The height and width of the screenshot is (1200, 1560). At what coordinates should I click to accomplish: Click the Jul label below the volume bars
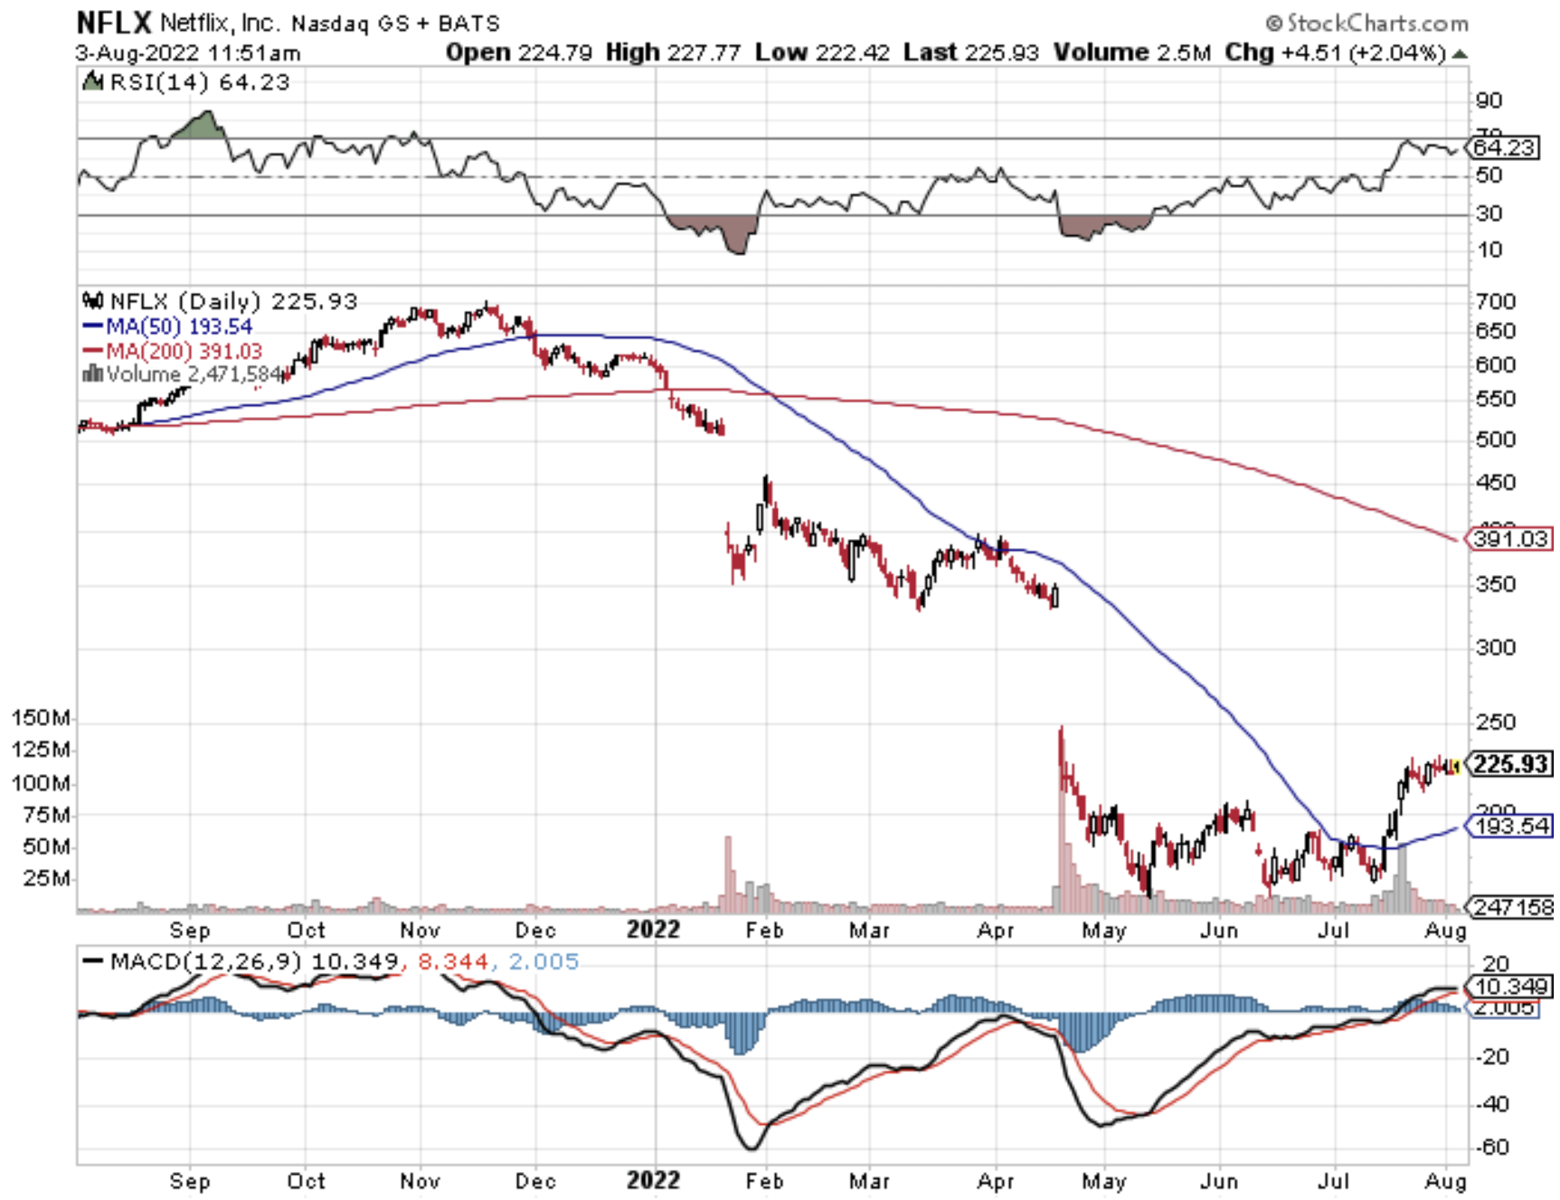pyautogui.click(x=1334, y=930)
